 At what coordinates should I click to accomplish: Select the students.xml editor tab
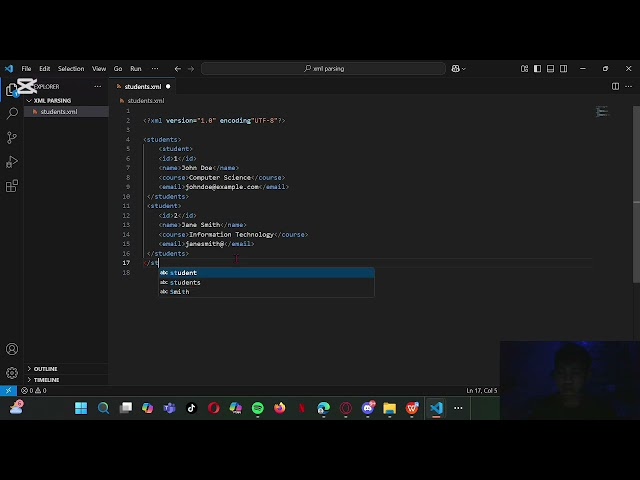pos(142,87)
